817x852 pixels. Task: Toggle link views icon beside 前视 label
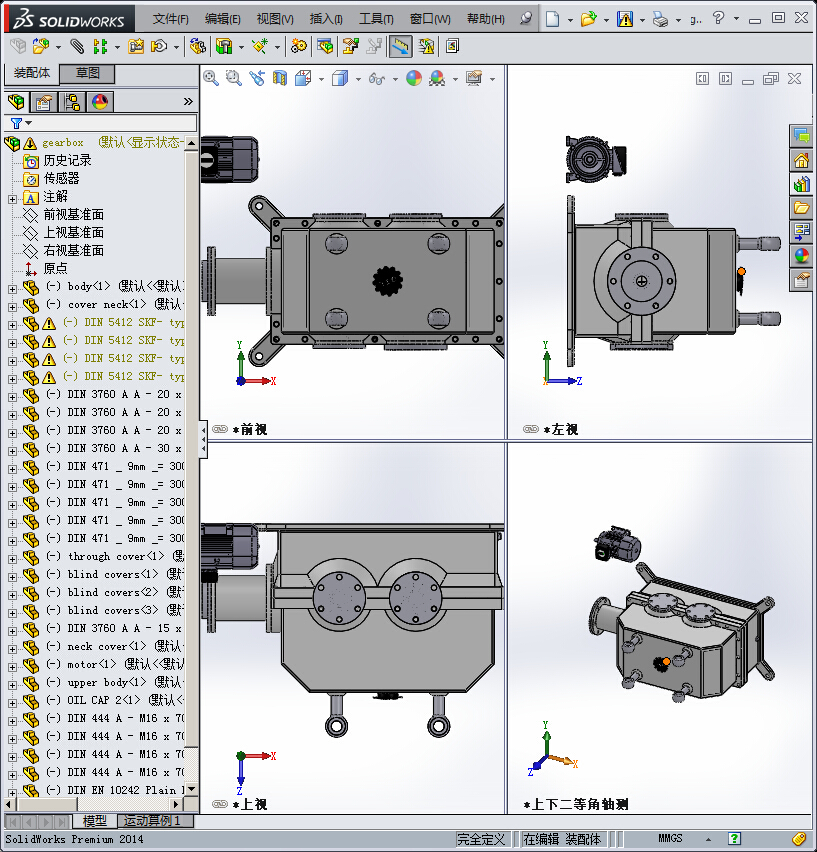click(219, 429)
